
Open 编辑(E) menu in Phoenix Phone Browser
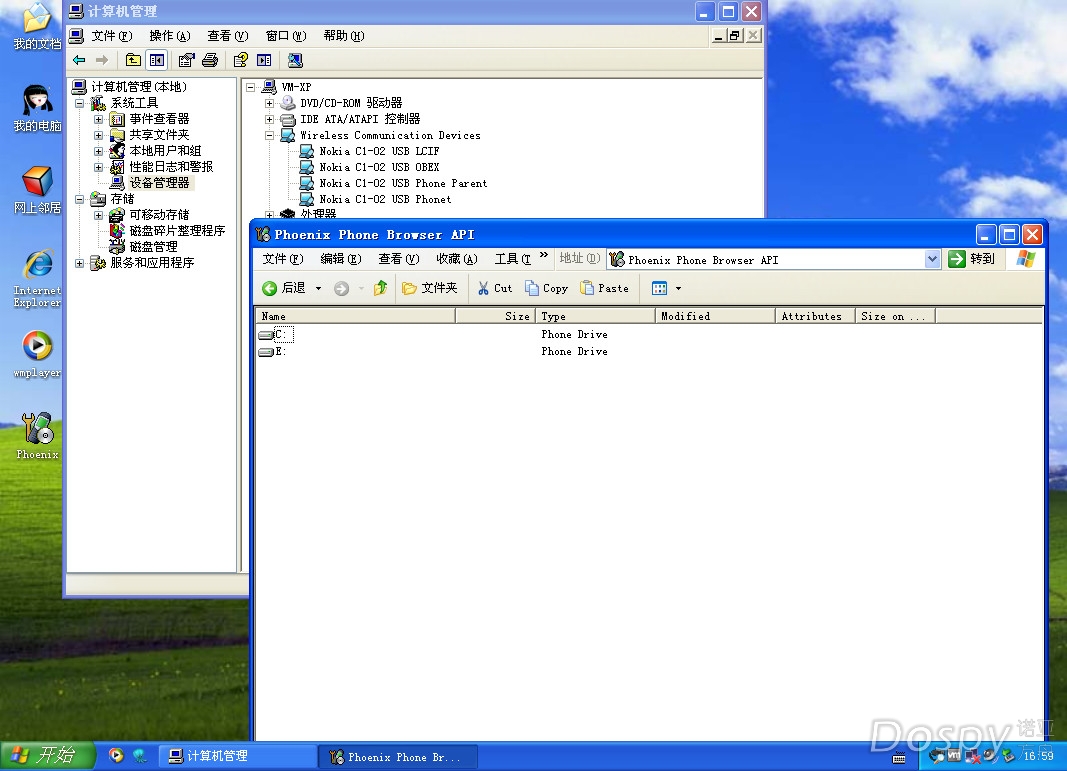[341, 259]
